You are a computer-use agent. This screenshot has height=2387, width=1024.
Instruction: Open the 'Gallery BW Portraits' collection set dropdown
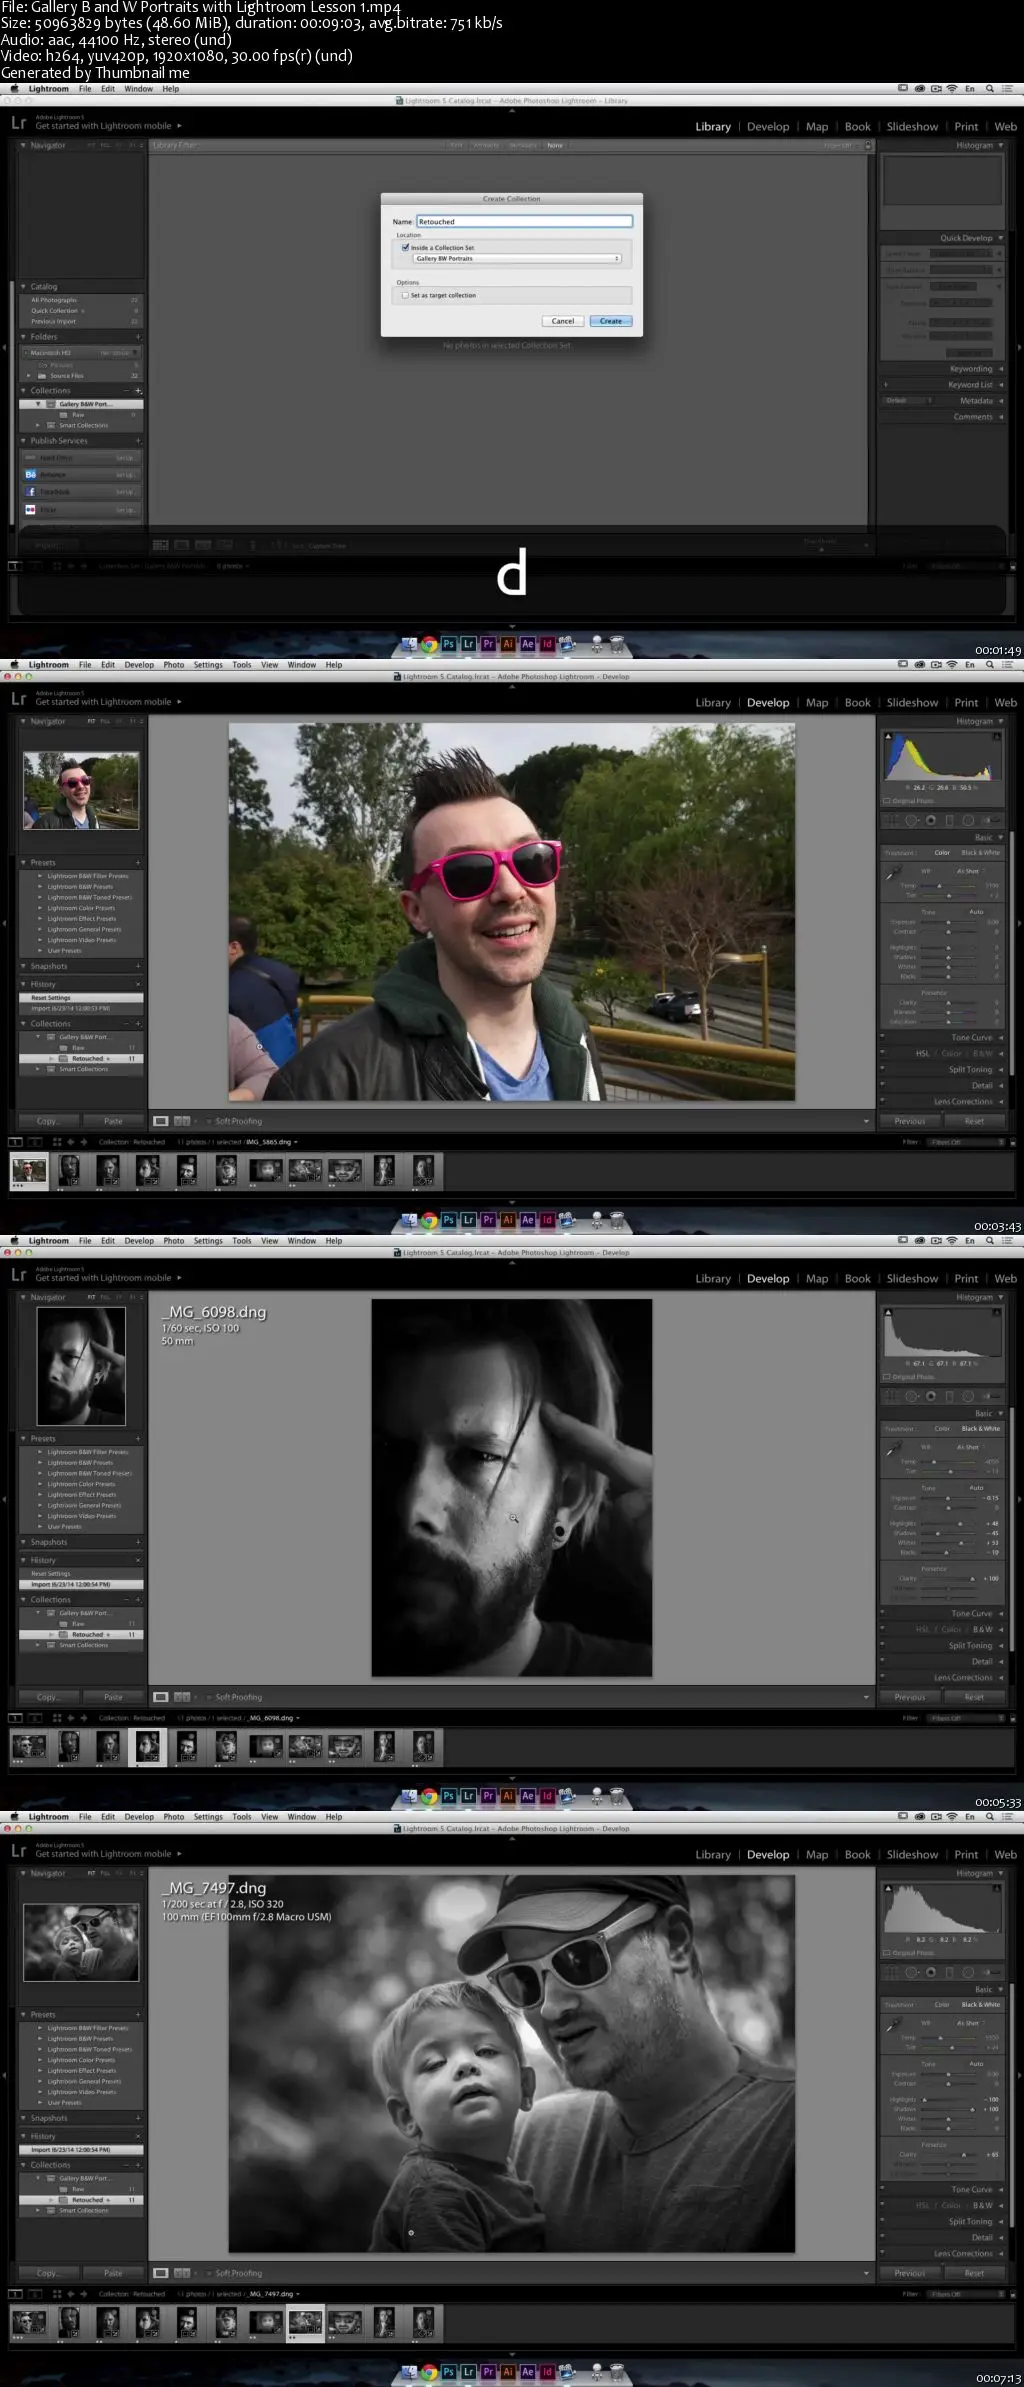point(518,258)
